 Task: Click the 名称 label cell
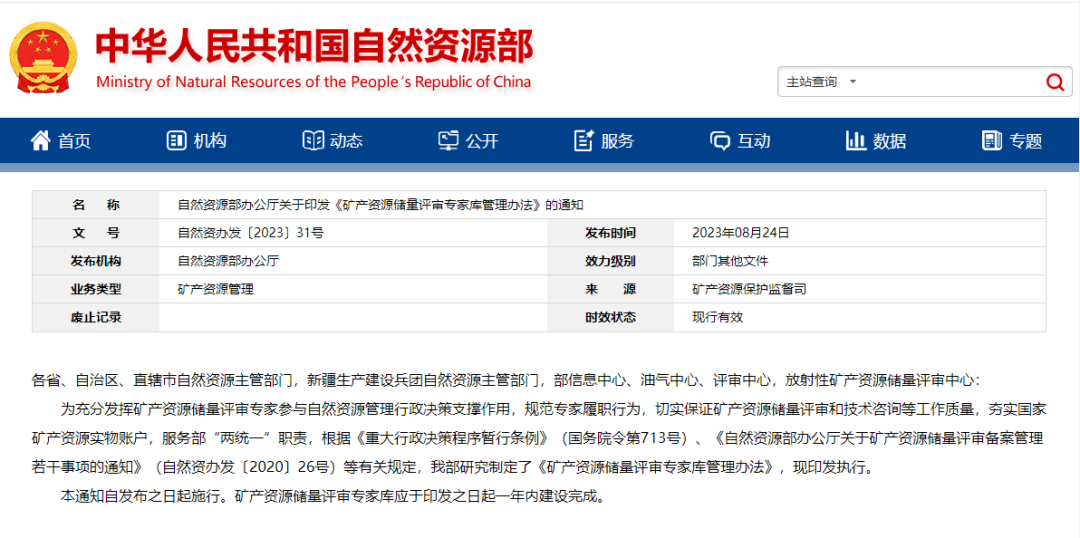point(96,205)
